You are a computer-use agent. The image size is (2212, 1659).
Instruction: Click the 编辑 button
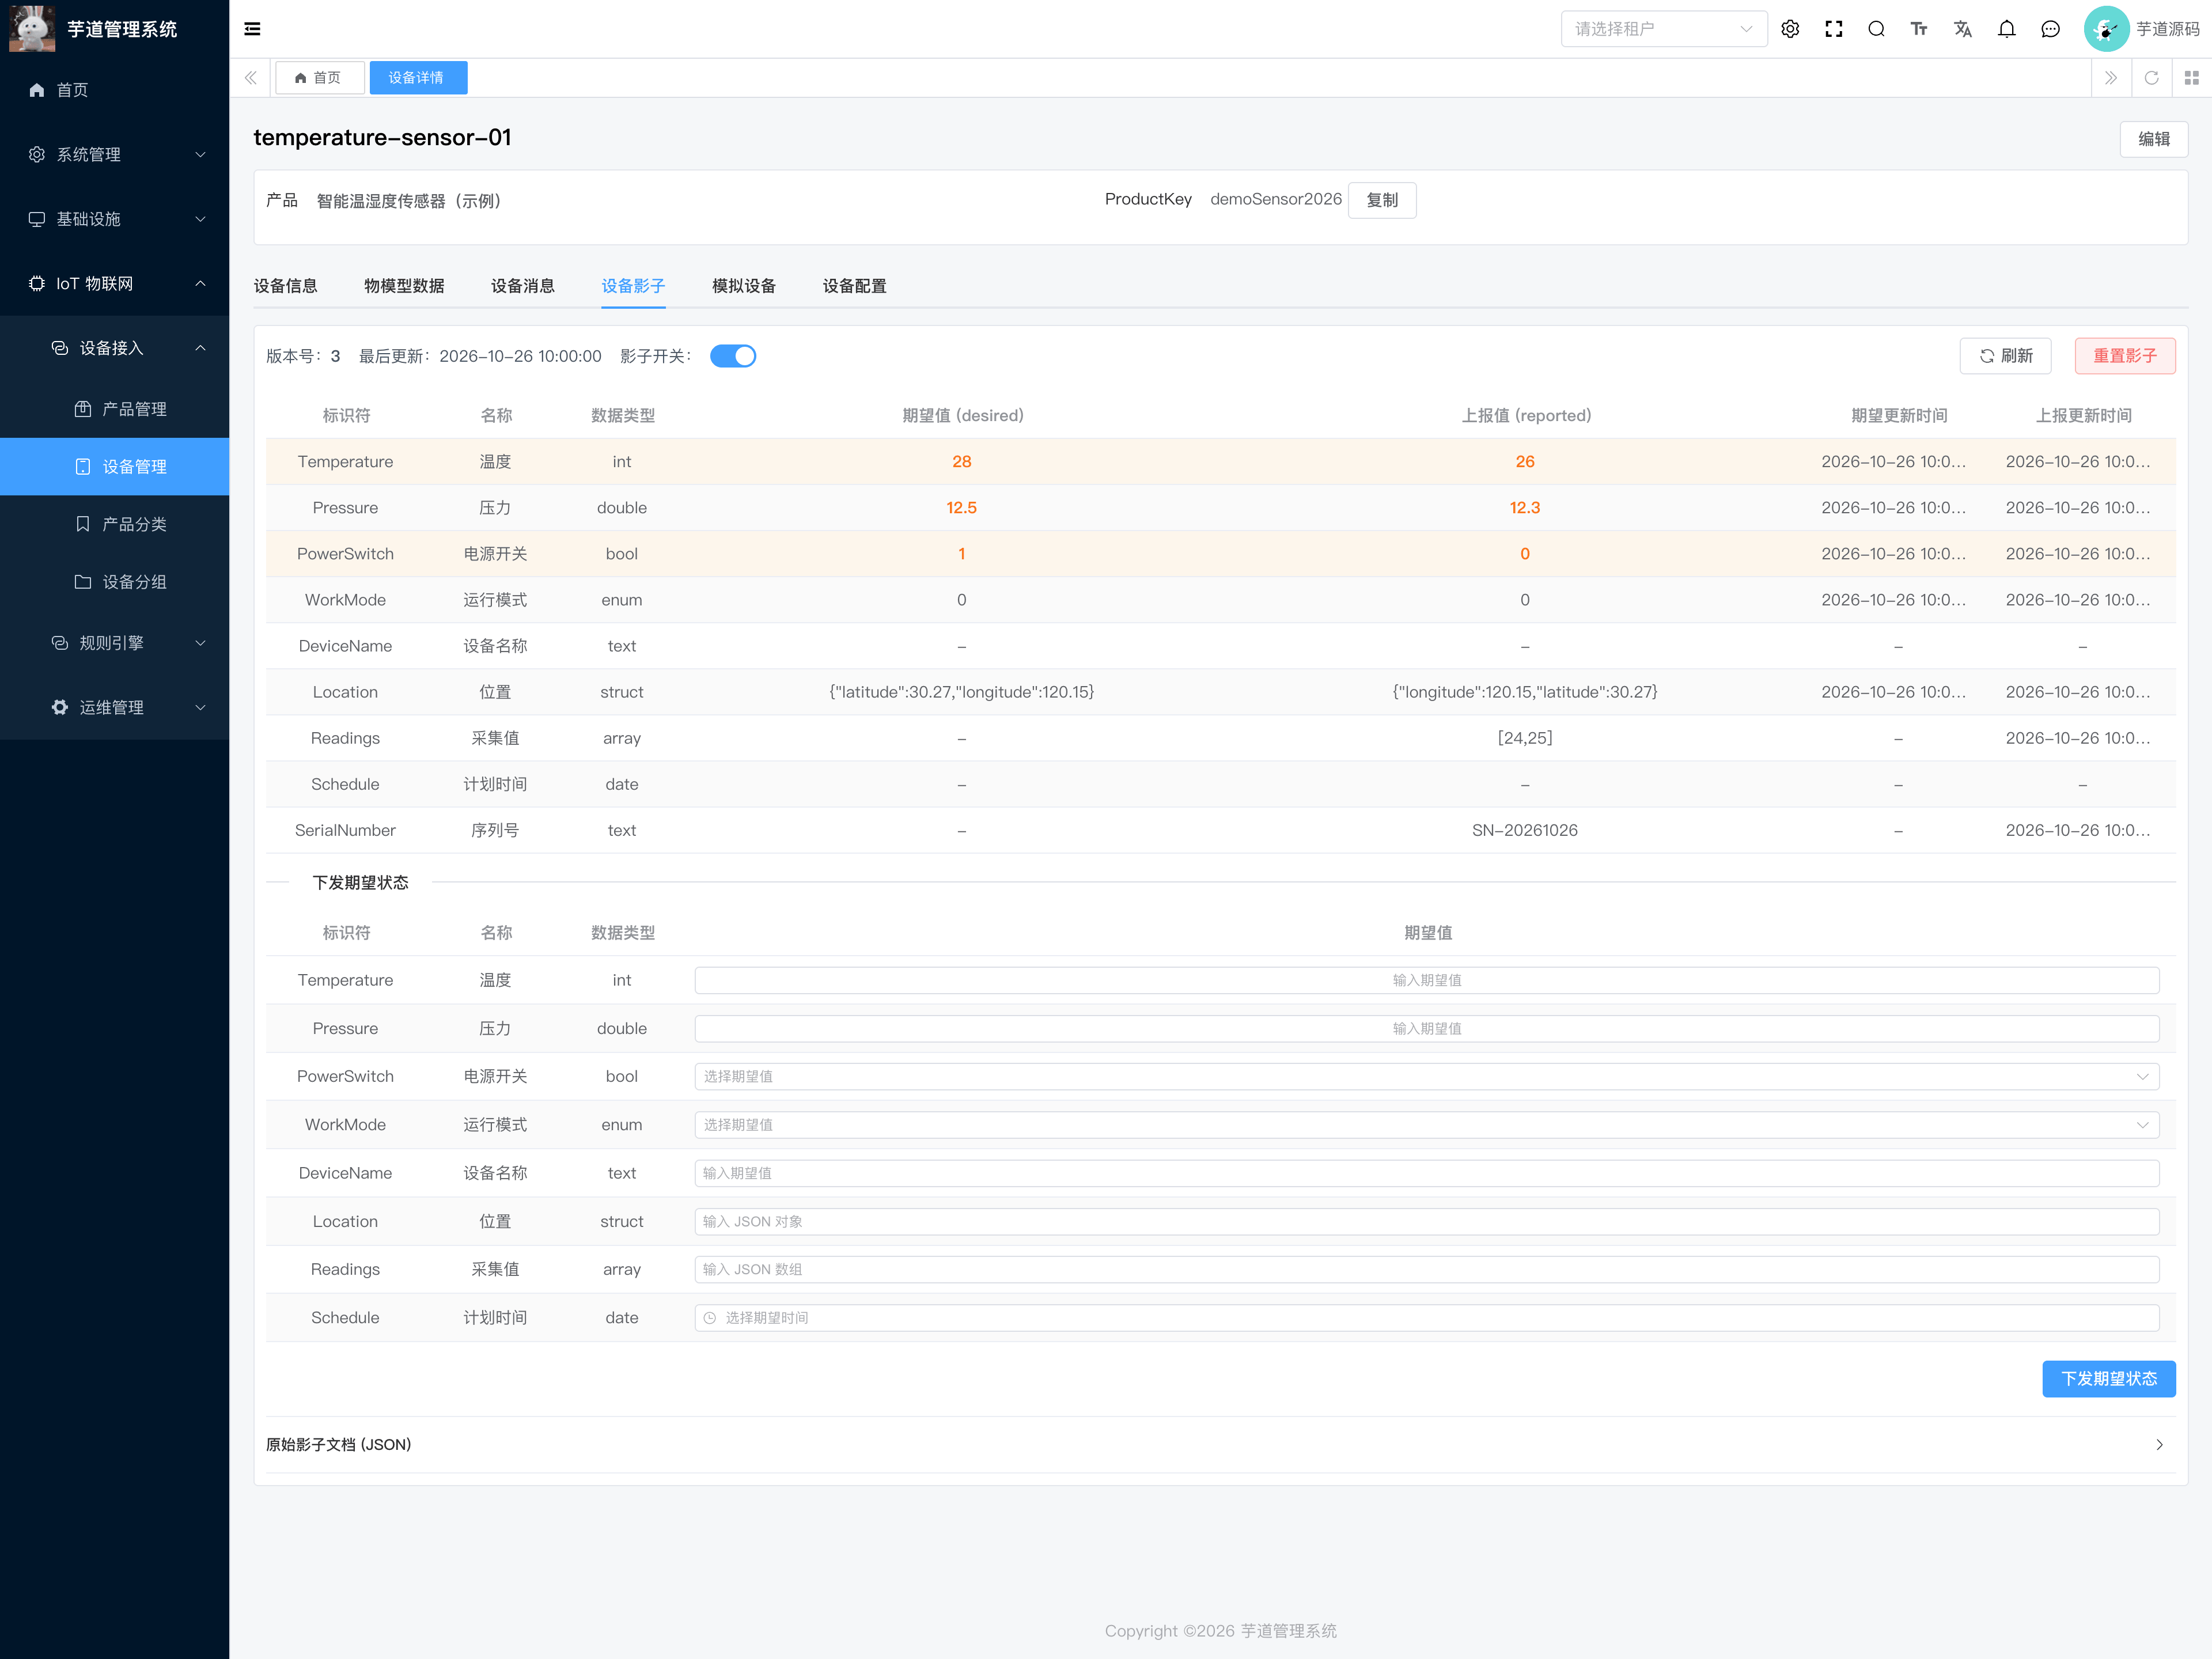2153,139
